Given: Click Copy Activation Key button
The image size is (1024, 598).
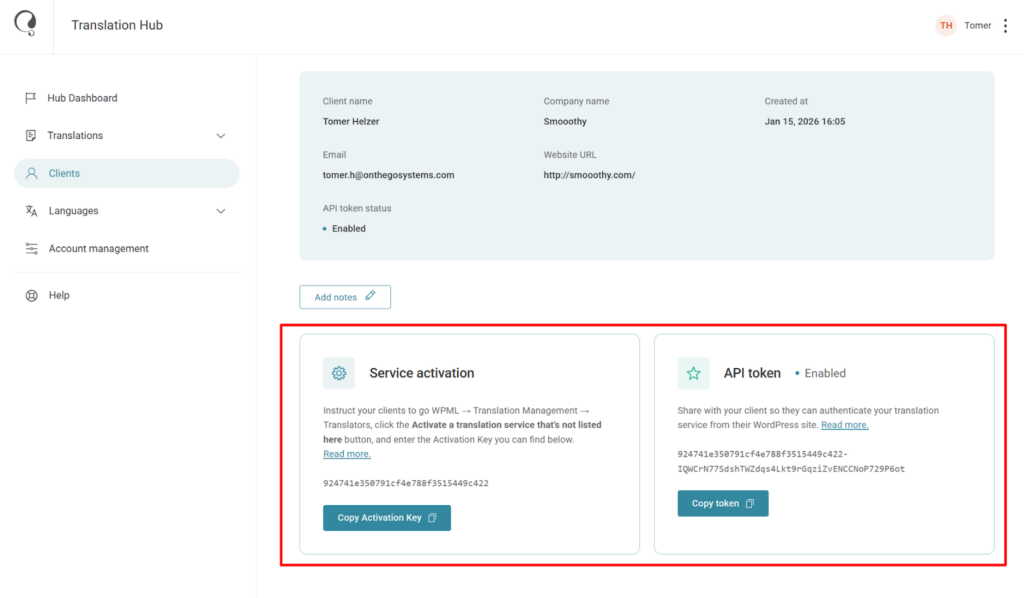Looking at the screenshot, I should (386, 518).
